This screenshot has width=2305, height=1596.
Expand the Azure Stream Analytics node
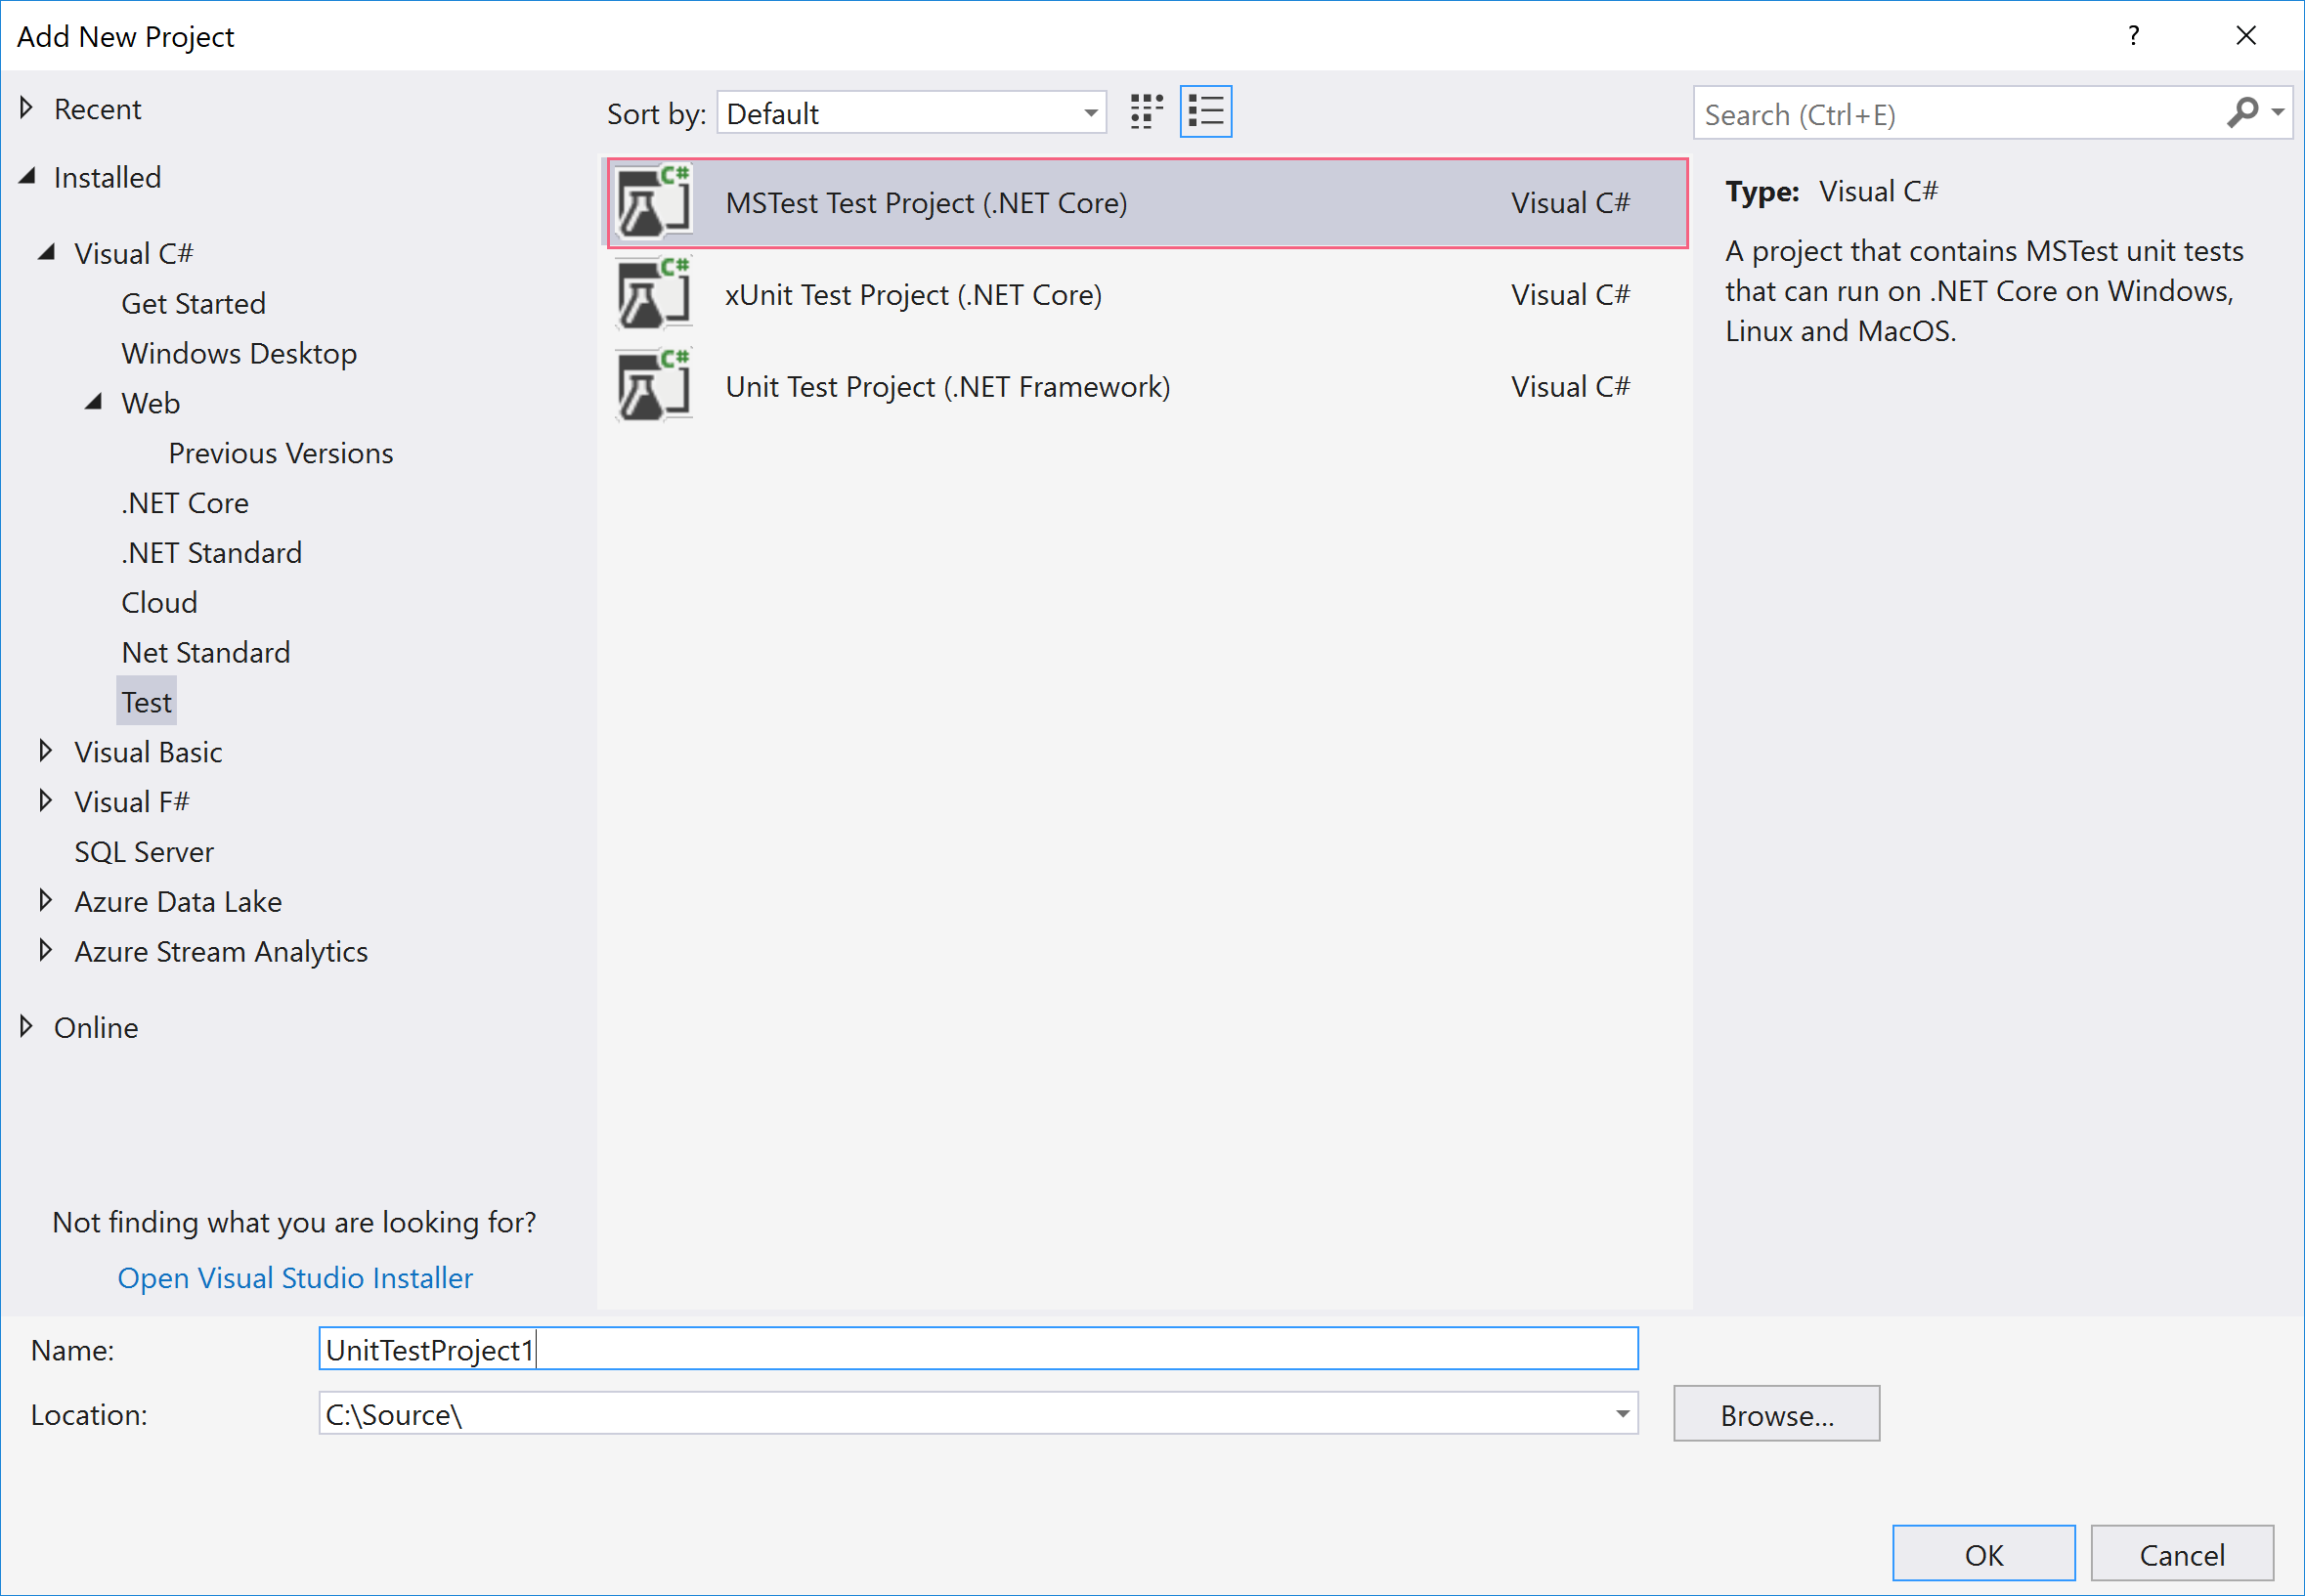45,951
